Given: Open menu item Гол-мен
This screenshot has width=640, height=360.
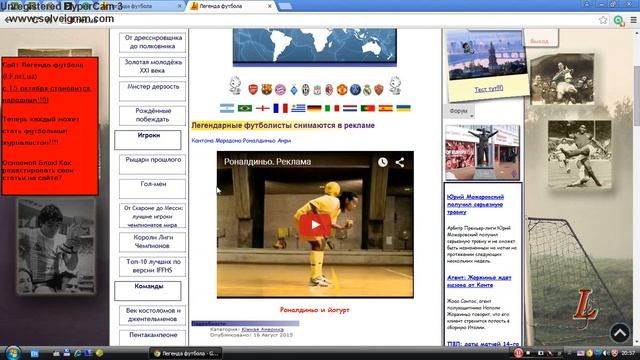Looking at the screenshot, I should (153, 189).
